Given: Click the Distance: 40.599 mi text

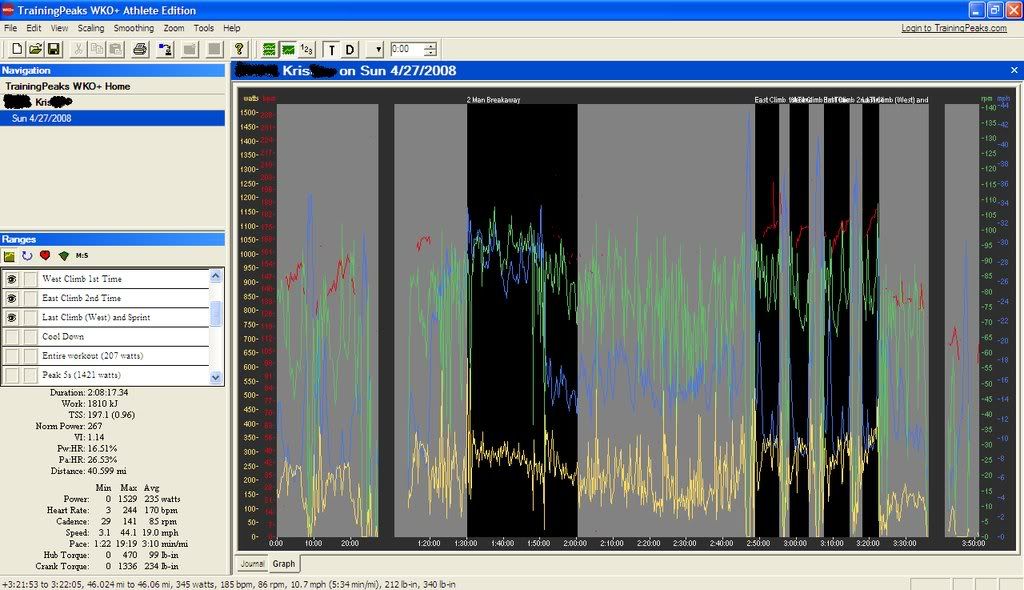Looking at the screenshot, I should [x=88, y=470].
